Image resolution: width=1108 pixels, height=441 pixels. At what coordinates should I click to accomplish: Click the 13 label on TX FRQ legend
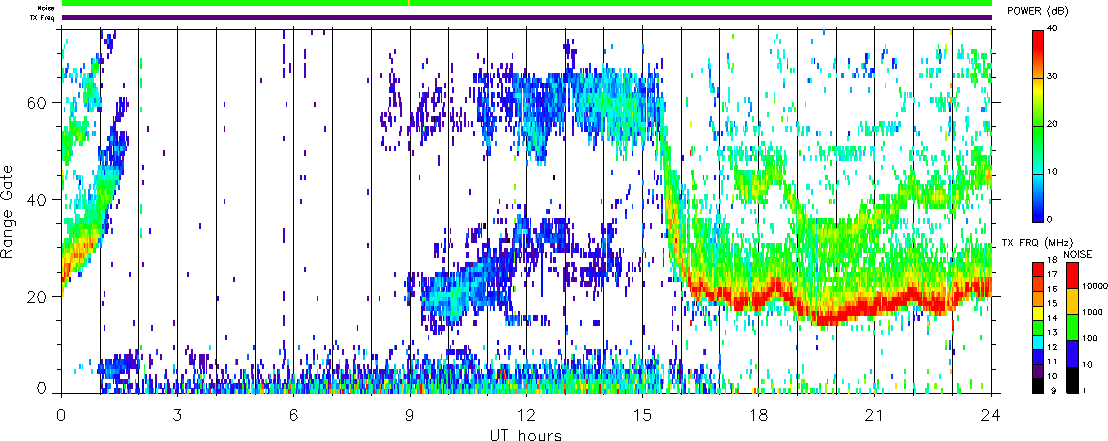click(1052, 332)
